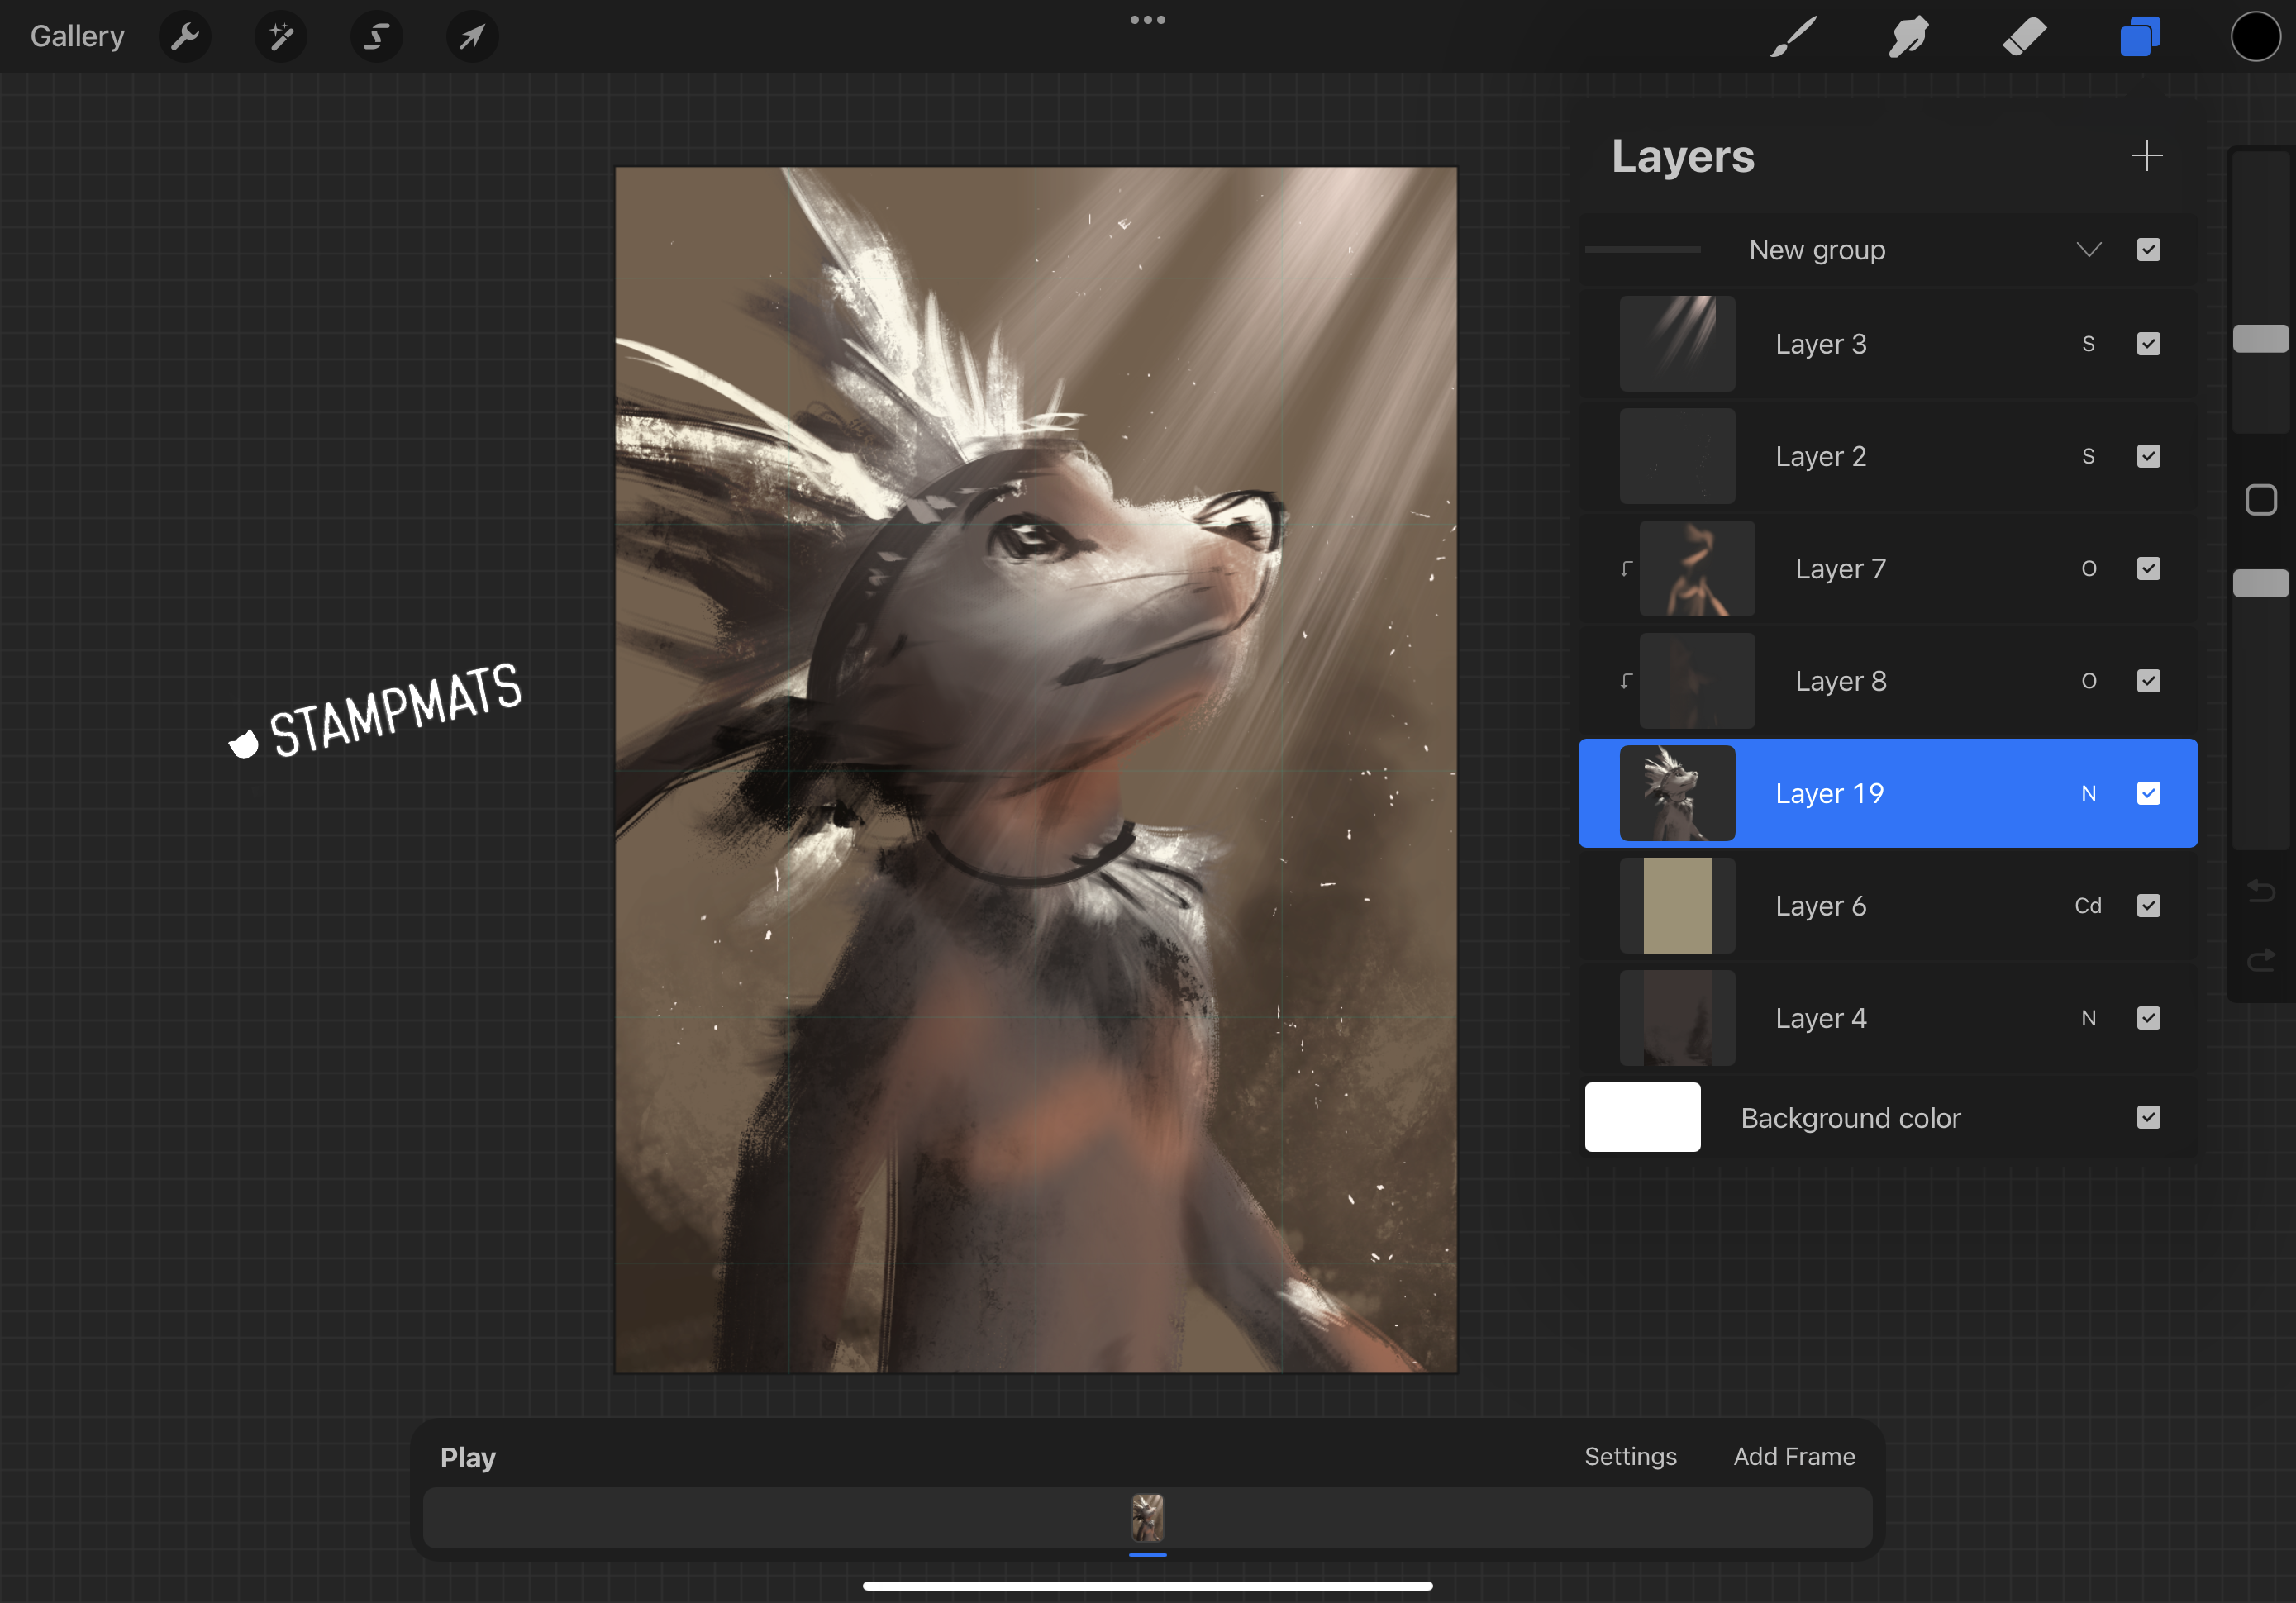
Task: Return to Gallery
Action: [x=77, y=37]
